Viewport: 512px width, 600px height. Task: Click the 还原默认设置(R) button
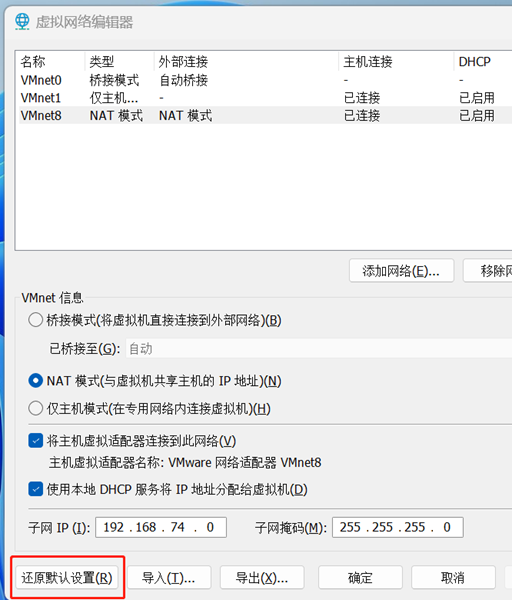click(x=67, y=577)
